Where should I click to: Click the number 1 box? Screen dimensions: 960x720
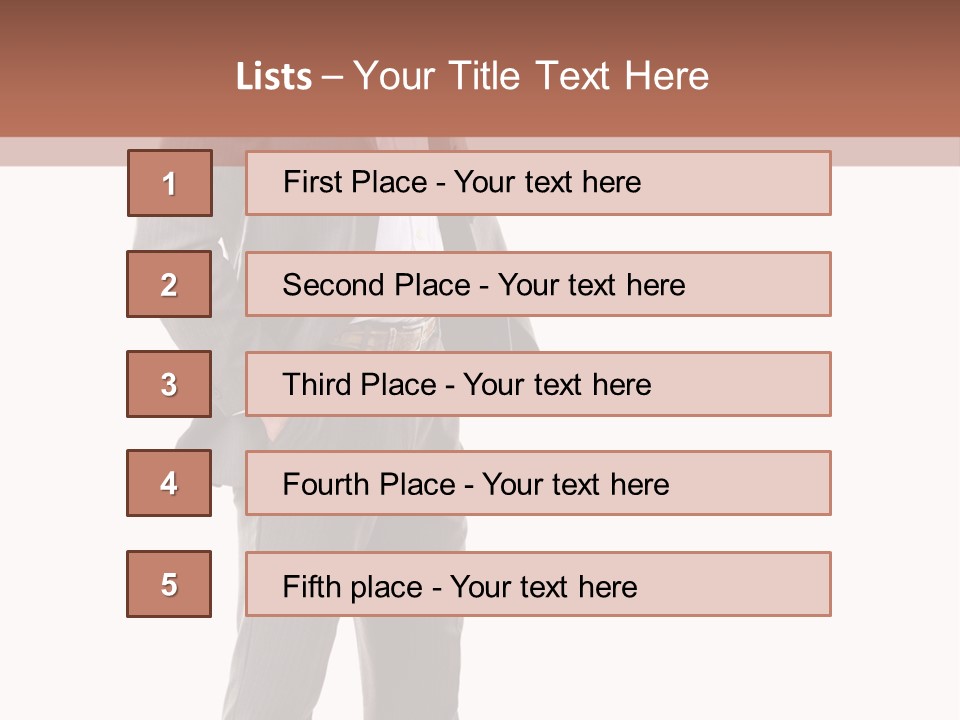click(x=170, y=183)
